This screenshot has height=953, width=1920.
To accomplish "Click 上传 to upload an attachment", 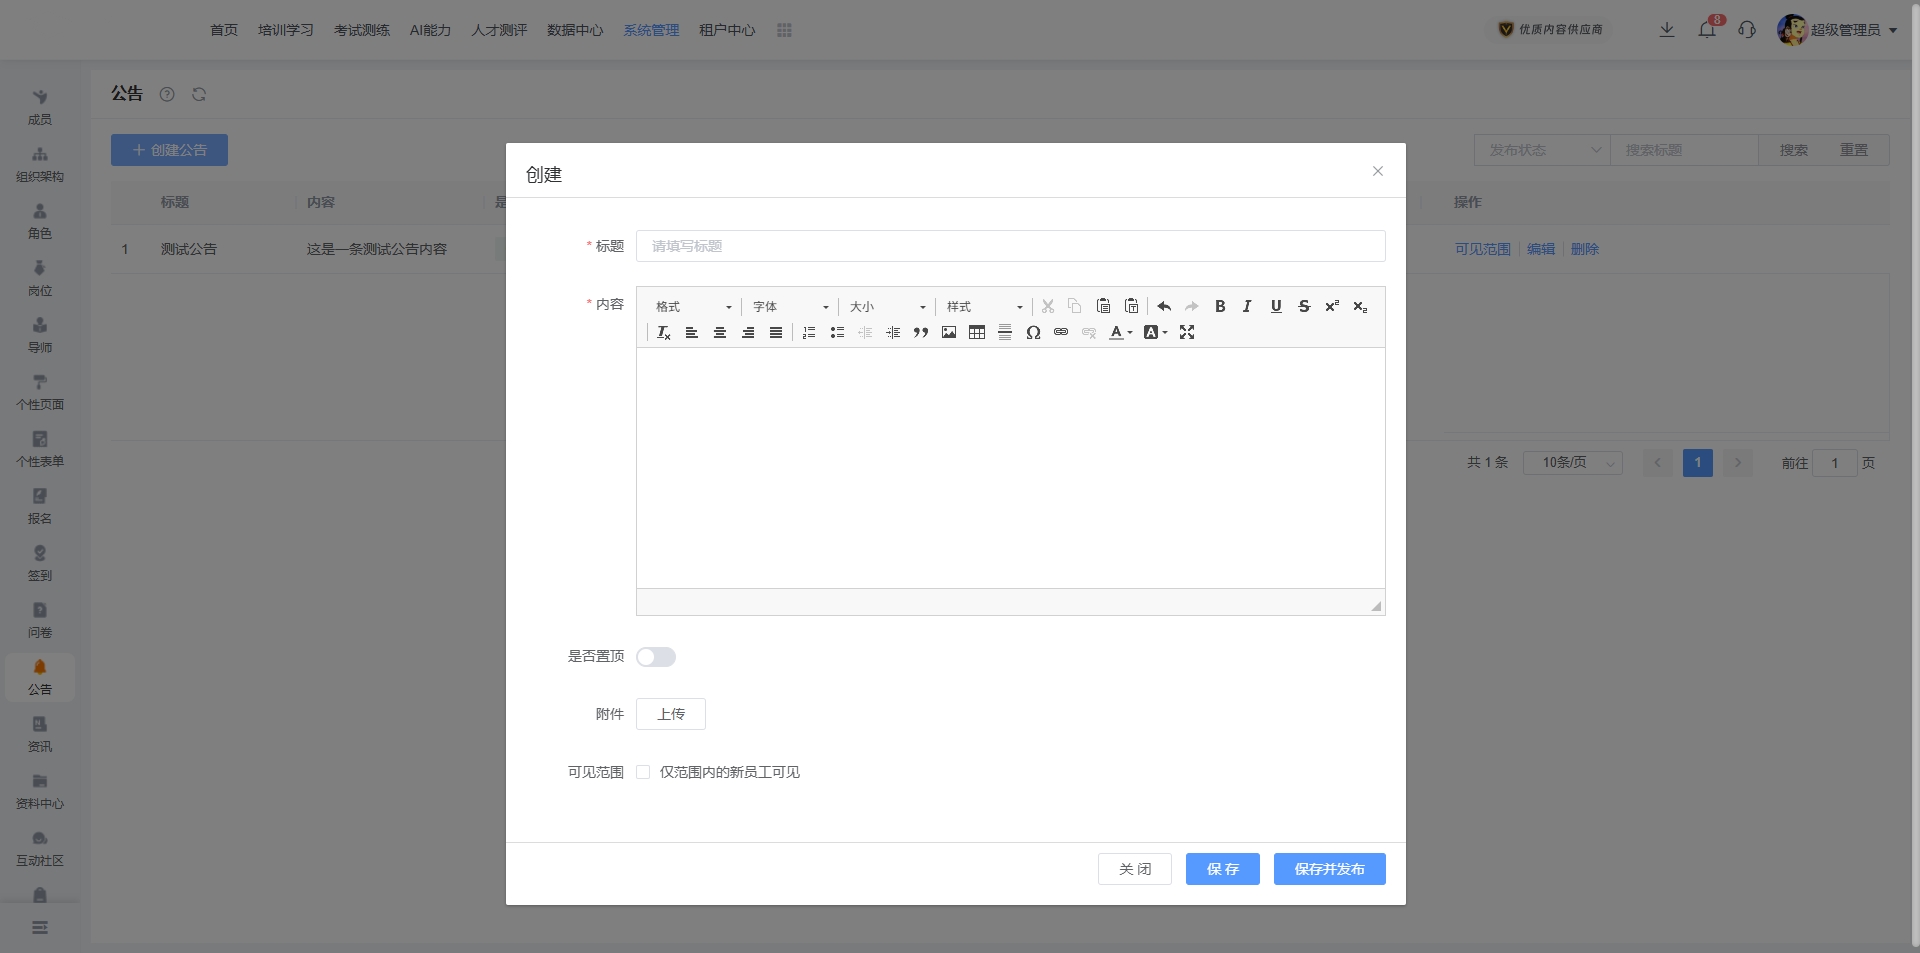I will click(x=671, y=714).
